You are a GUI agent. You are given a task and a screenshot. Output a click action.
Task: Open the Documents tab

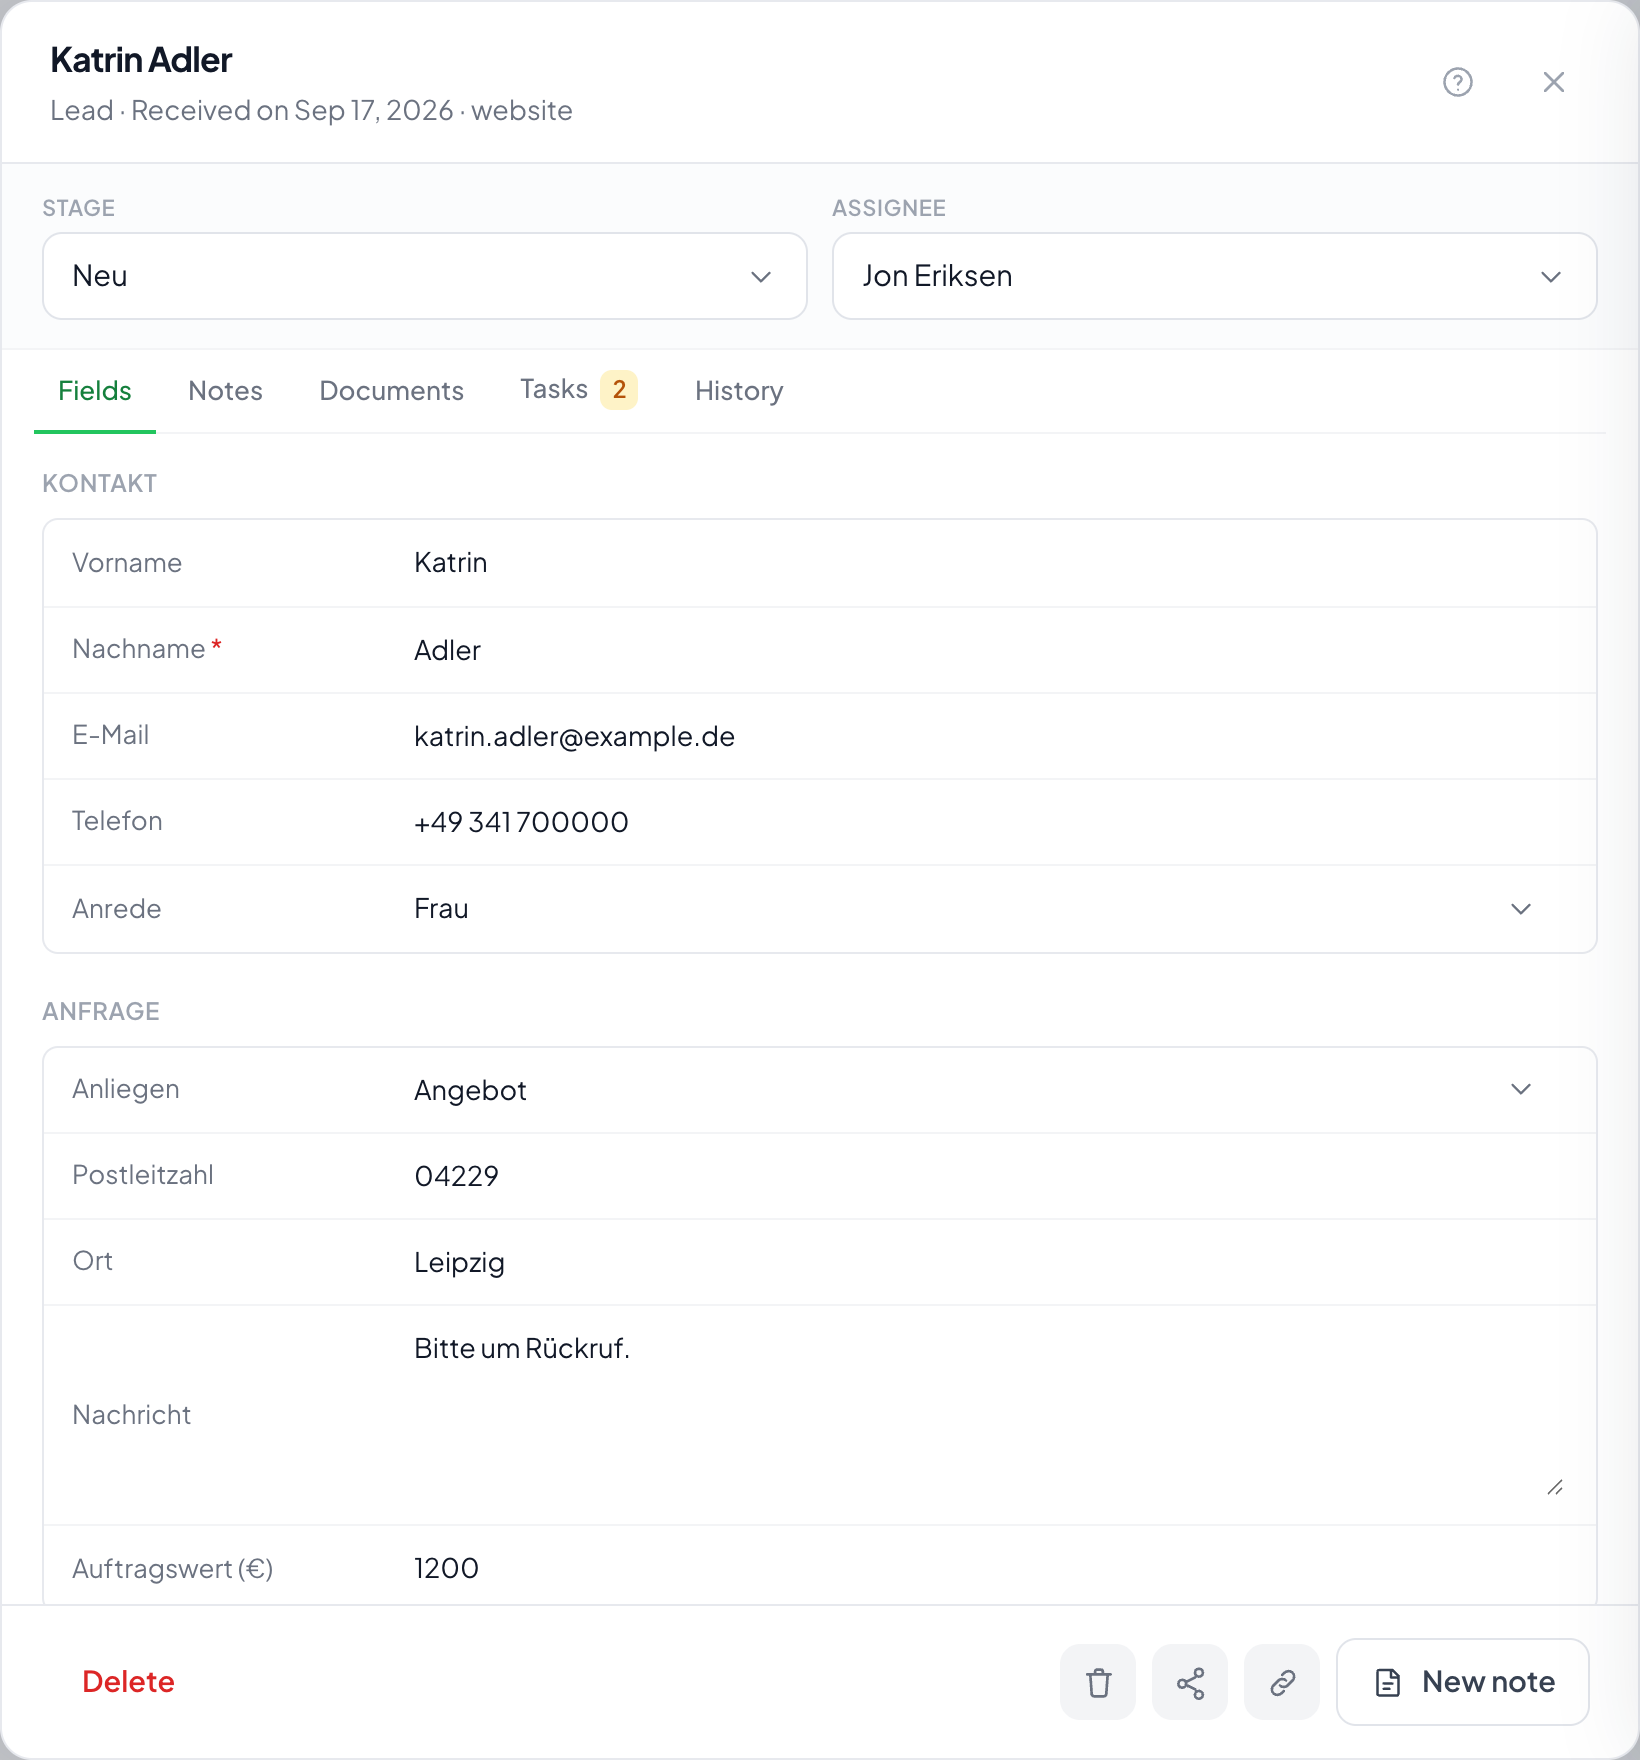[x=391, y=391]
